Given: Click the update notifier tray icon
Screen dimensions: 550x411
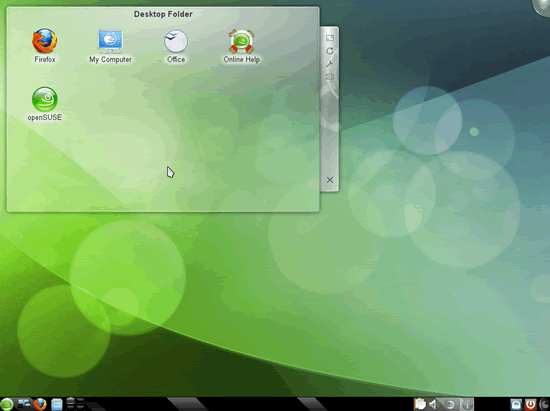Looking at the screenshot, I should pos(451,405).
